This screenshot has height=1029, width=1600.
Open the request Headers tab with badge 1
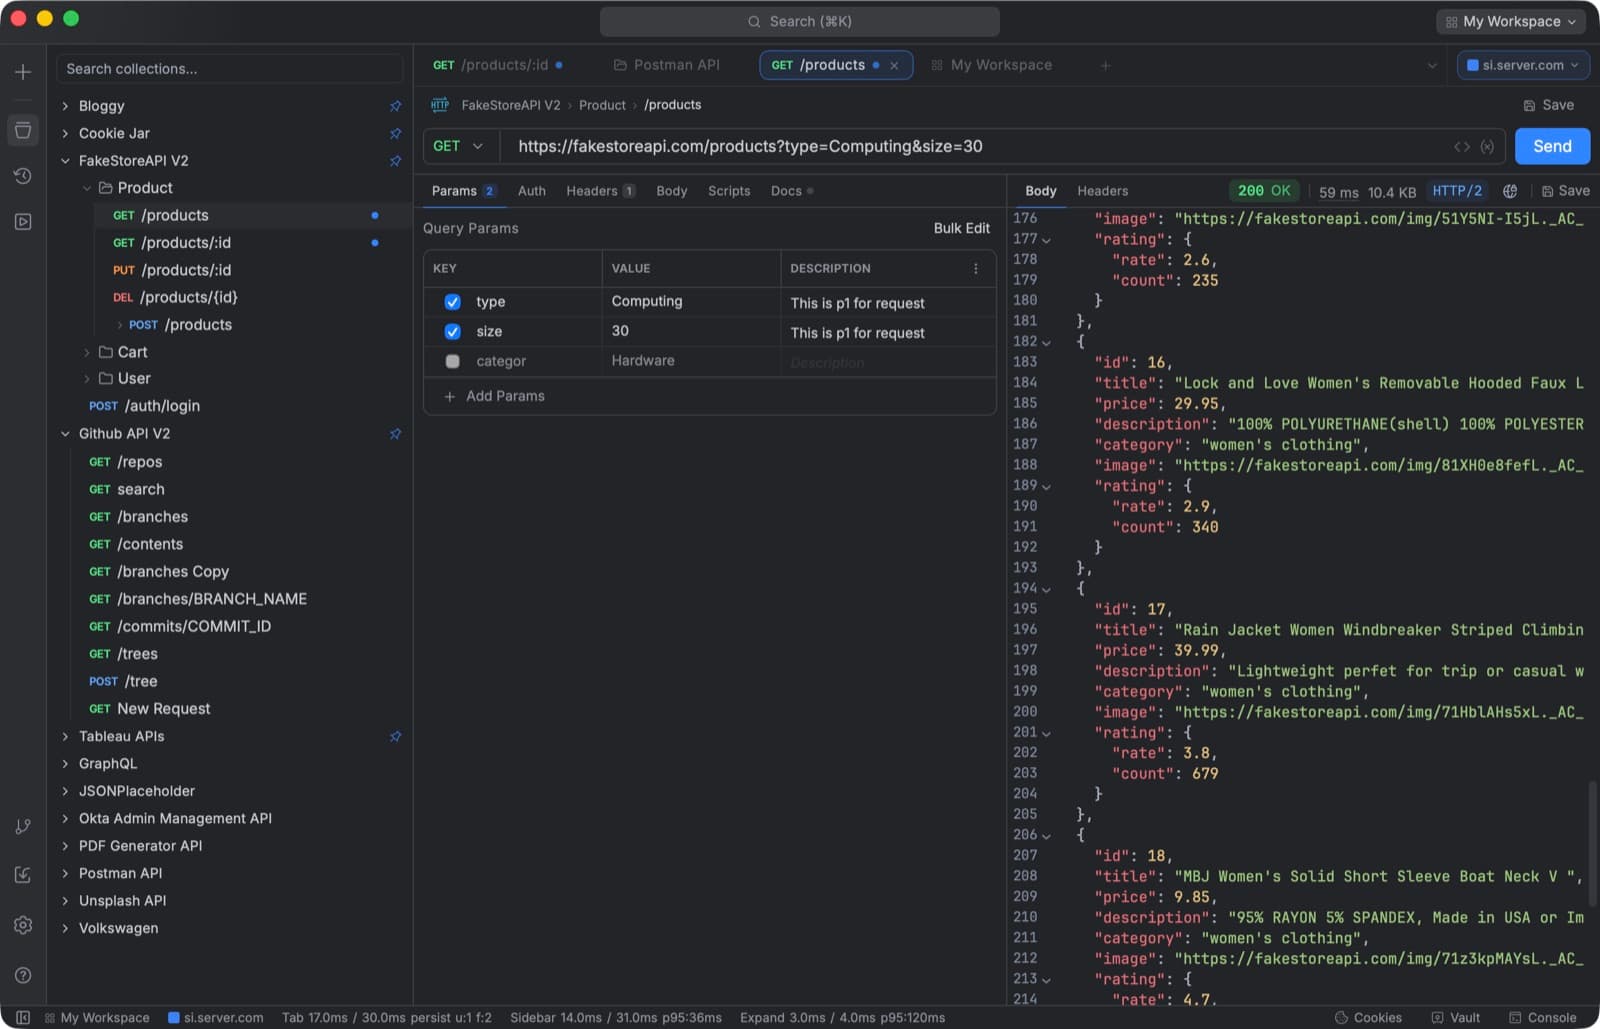click(x=600, y=191)
